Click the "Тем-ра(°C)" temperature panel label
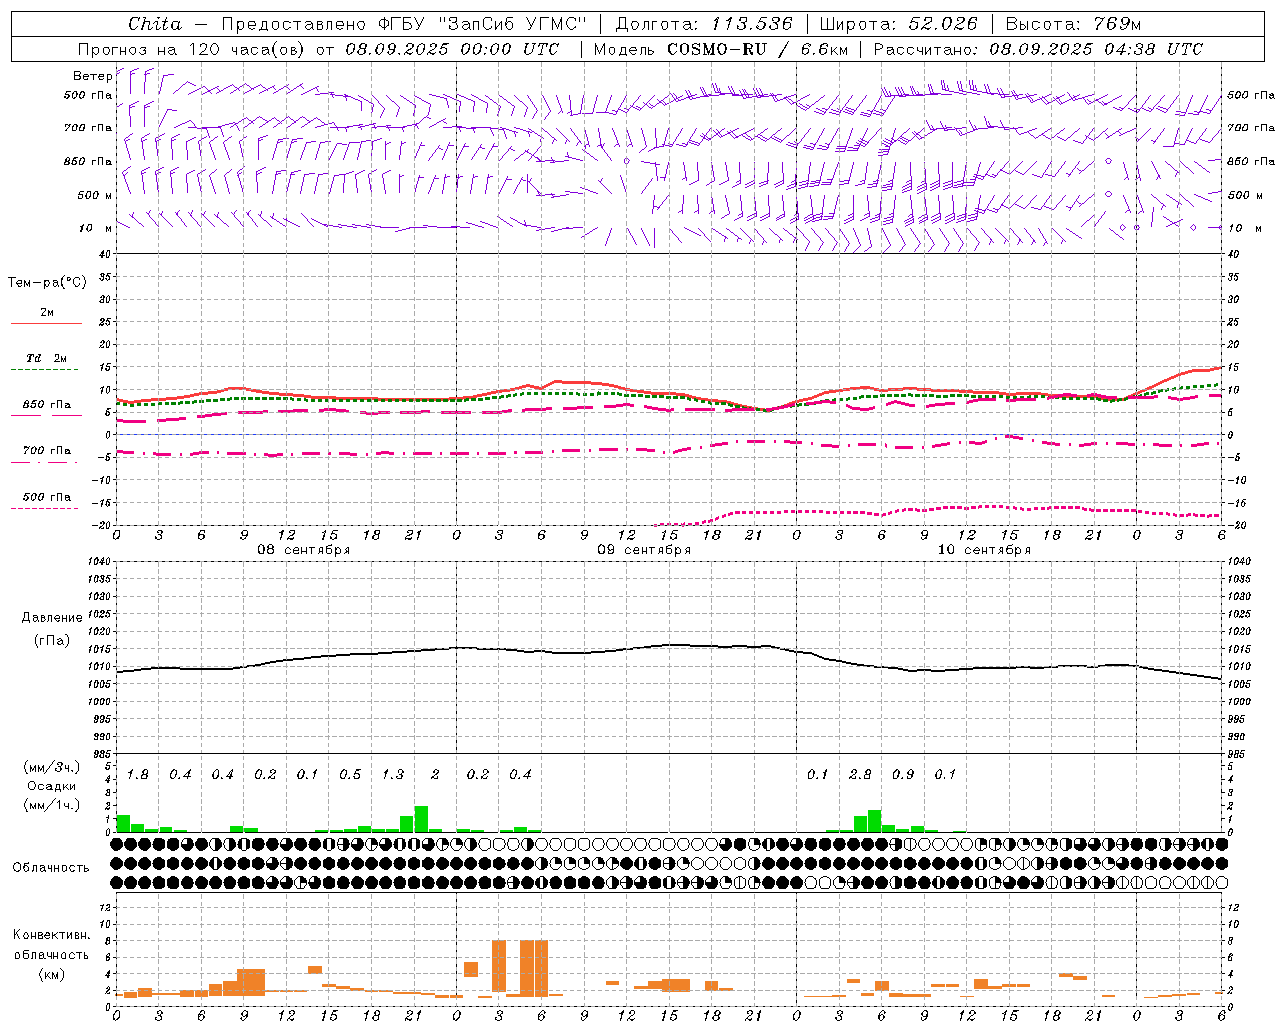This screenshot has height=1024, width=1280. [47, 283]
